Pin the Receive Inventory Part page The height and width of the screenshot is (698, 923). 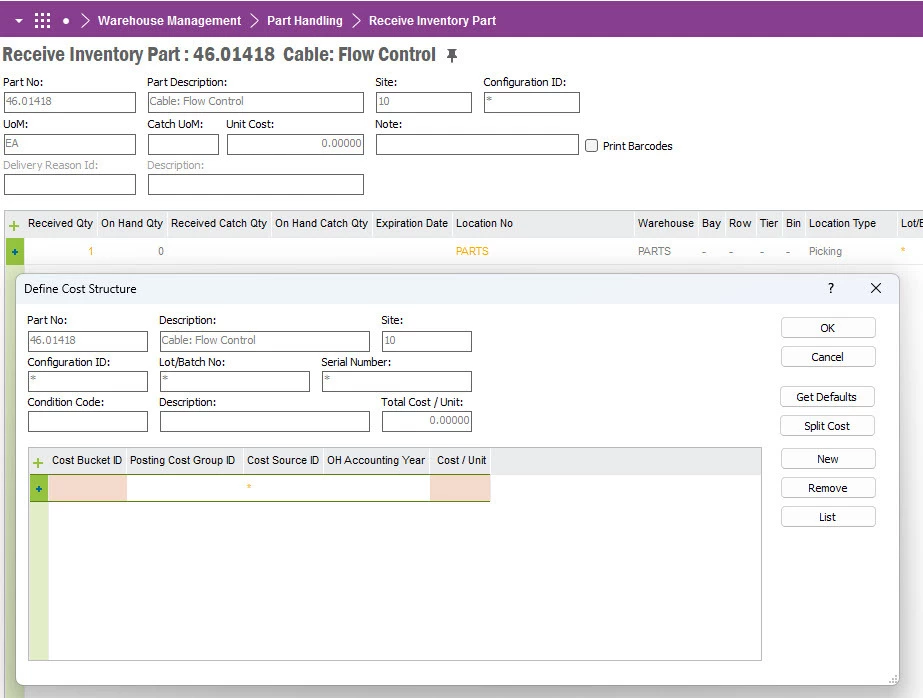click(x=451, y=56)
